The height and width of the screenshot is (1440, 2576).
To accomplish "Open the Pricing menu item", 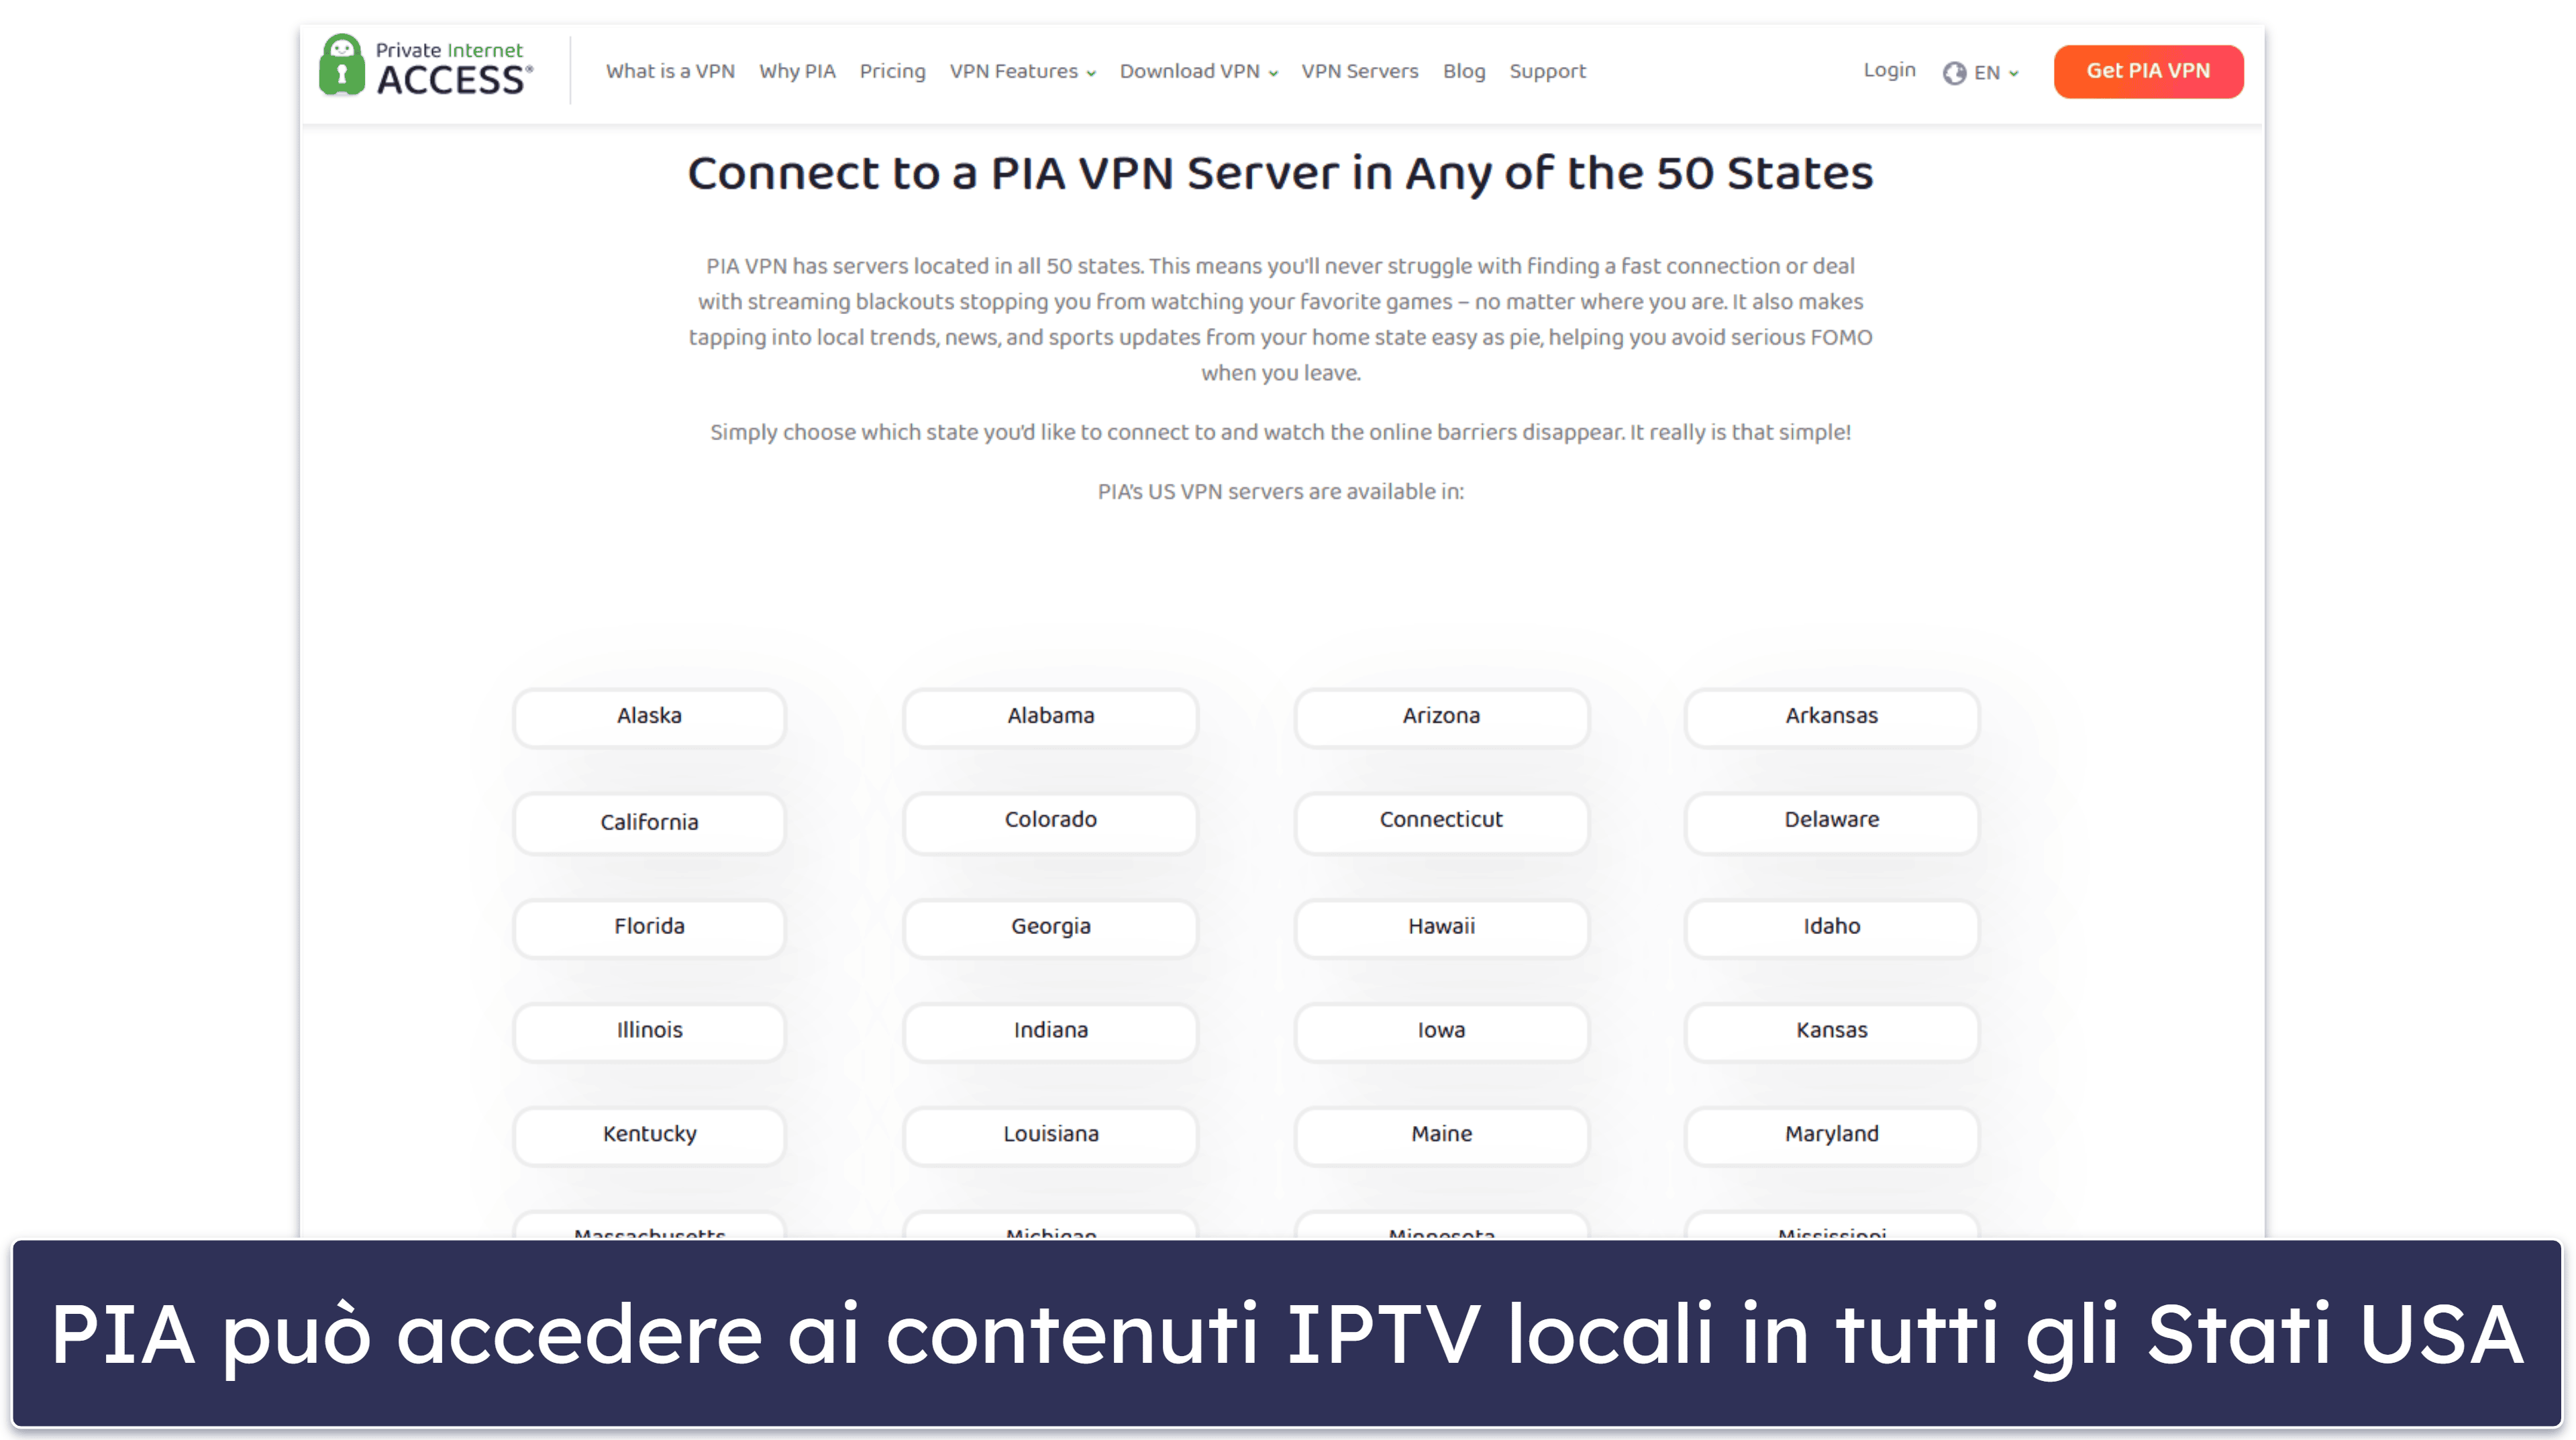I will point(890,70).
